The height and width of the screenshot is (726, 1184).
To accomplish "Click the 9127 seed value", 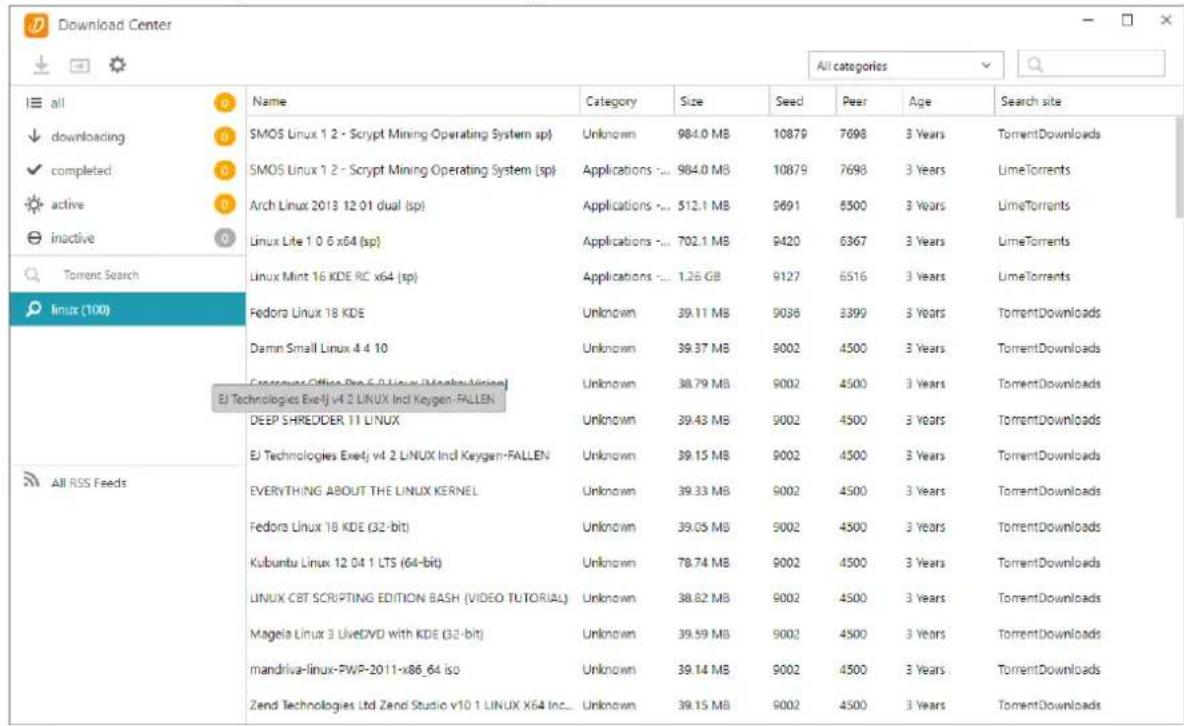I will tap(786, 276).
